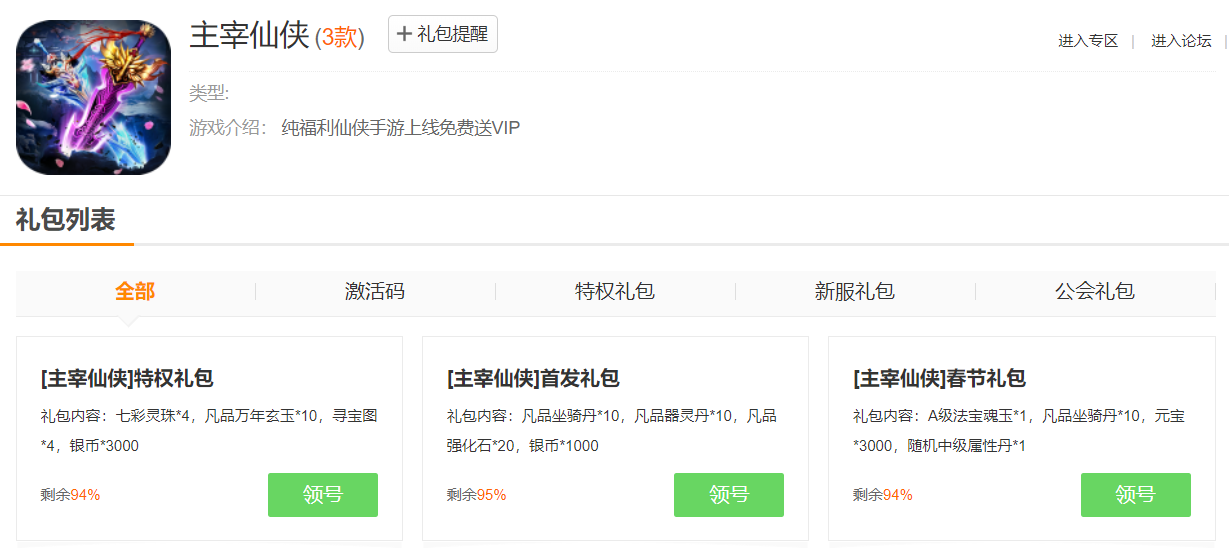The height and width of the screenshot is (552, 1229).
Task: Click the 剩余95% indicator on 首发礼包
Action: point(476,495)
